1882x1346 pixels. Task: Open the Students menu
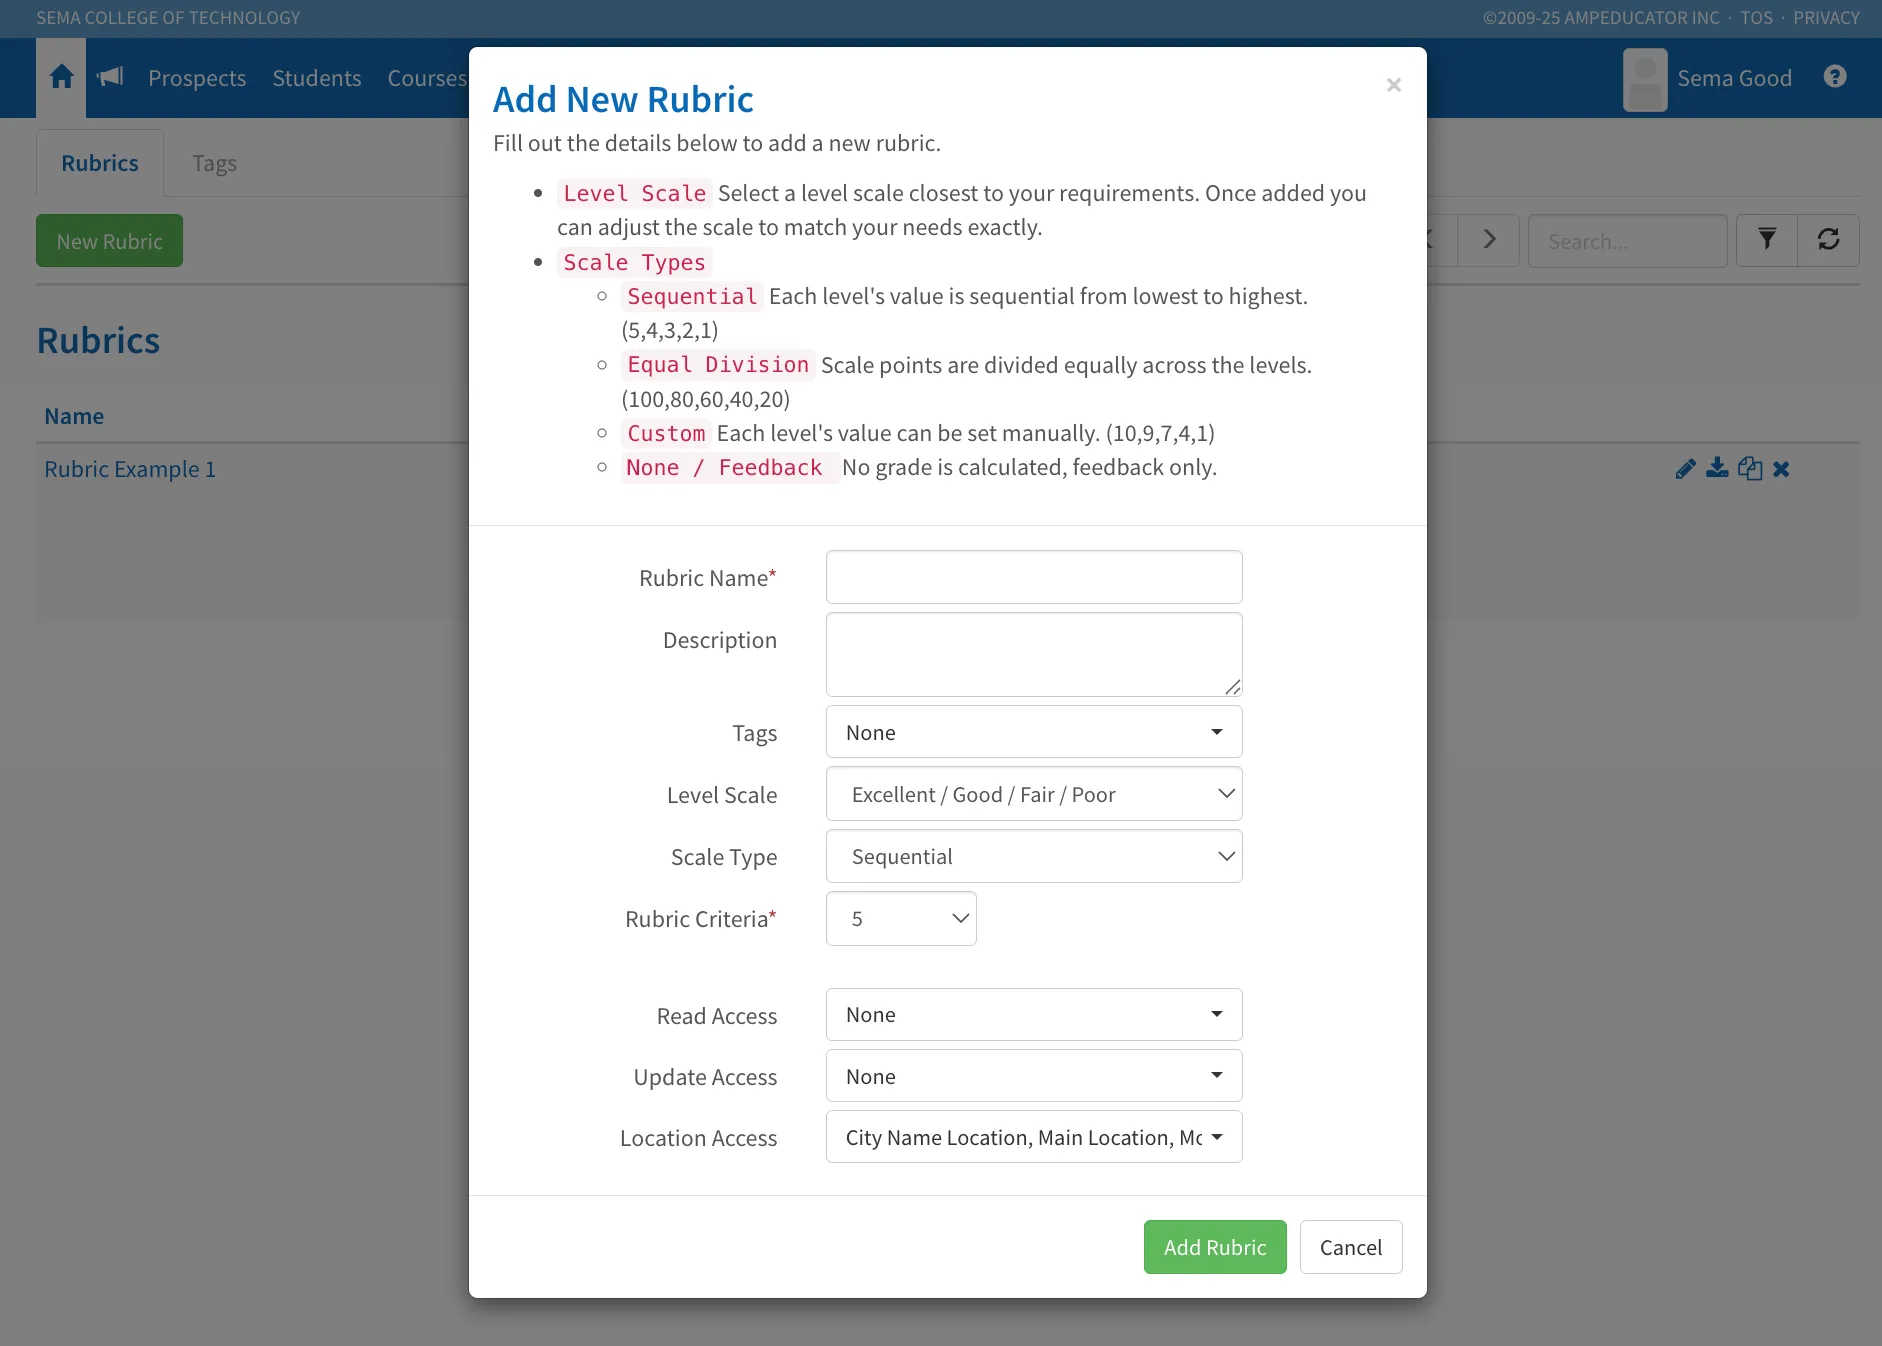click(317, 78)
